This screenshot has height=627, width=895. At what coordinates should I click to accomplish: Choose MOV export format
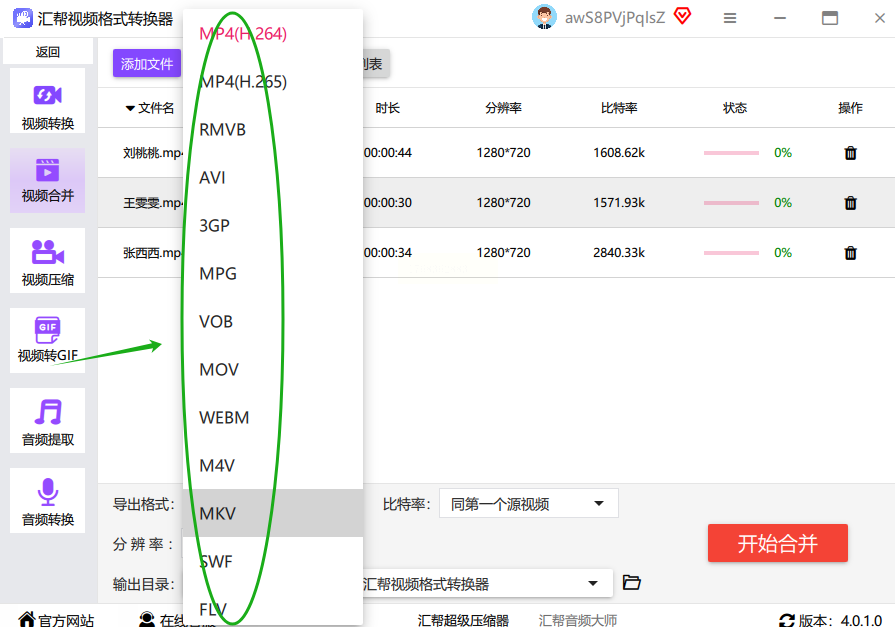(273, 369)
